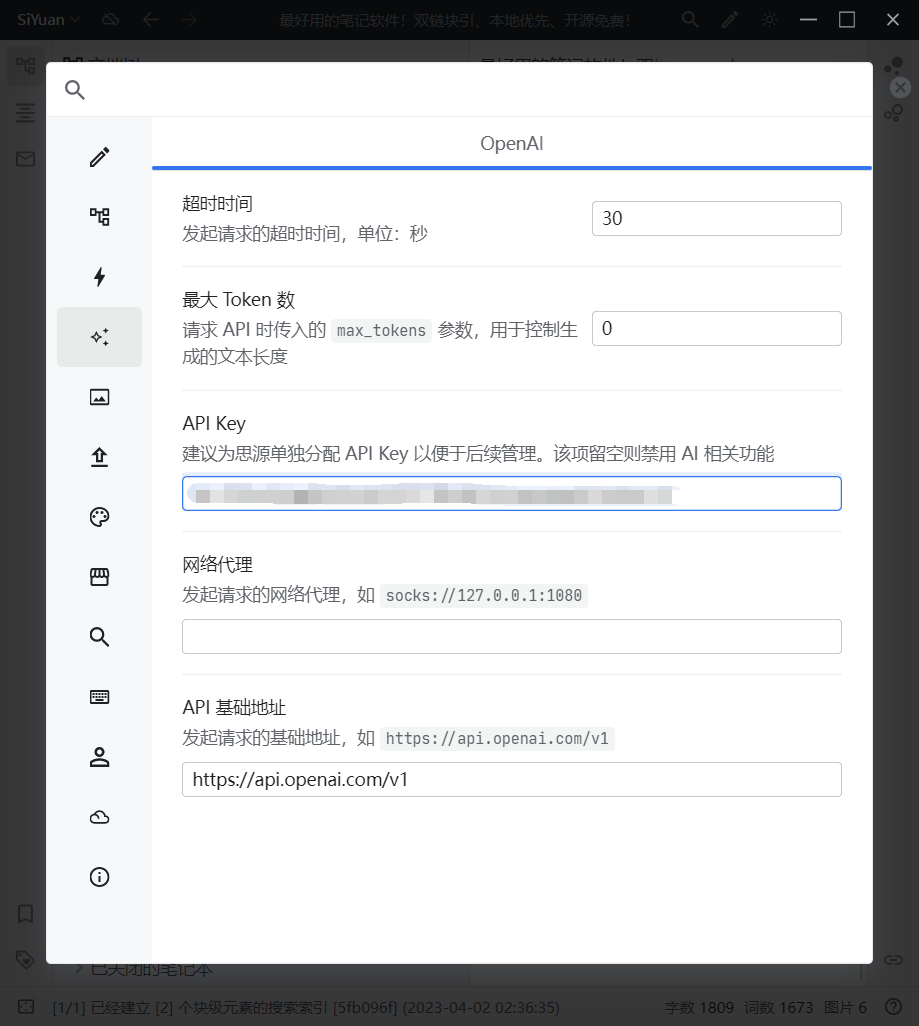Open the Bazaar marketplace settings icon

pyautogui.click(x=99, y=577)
